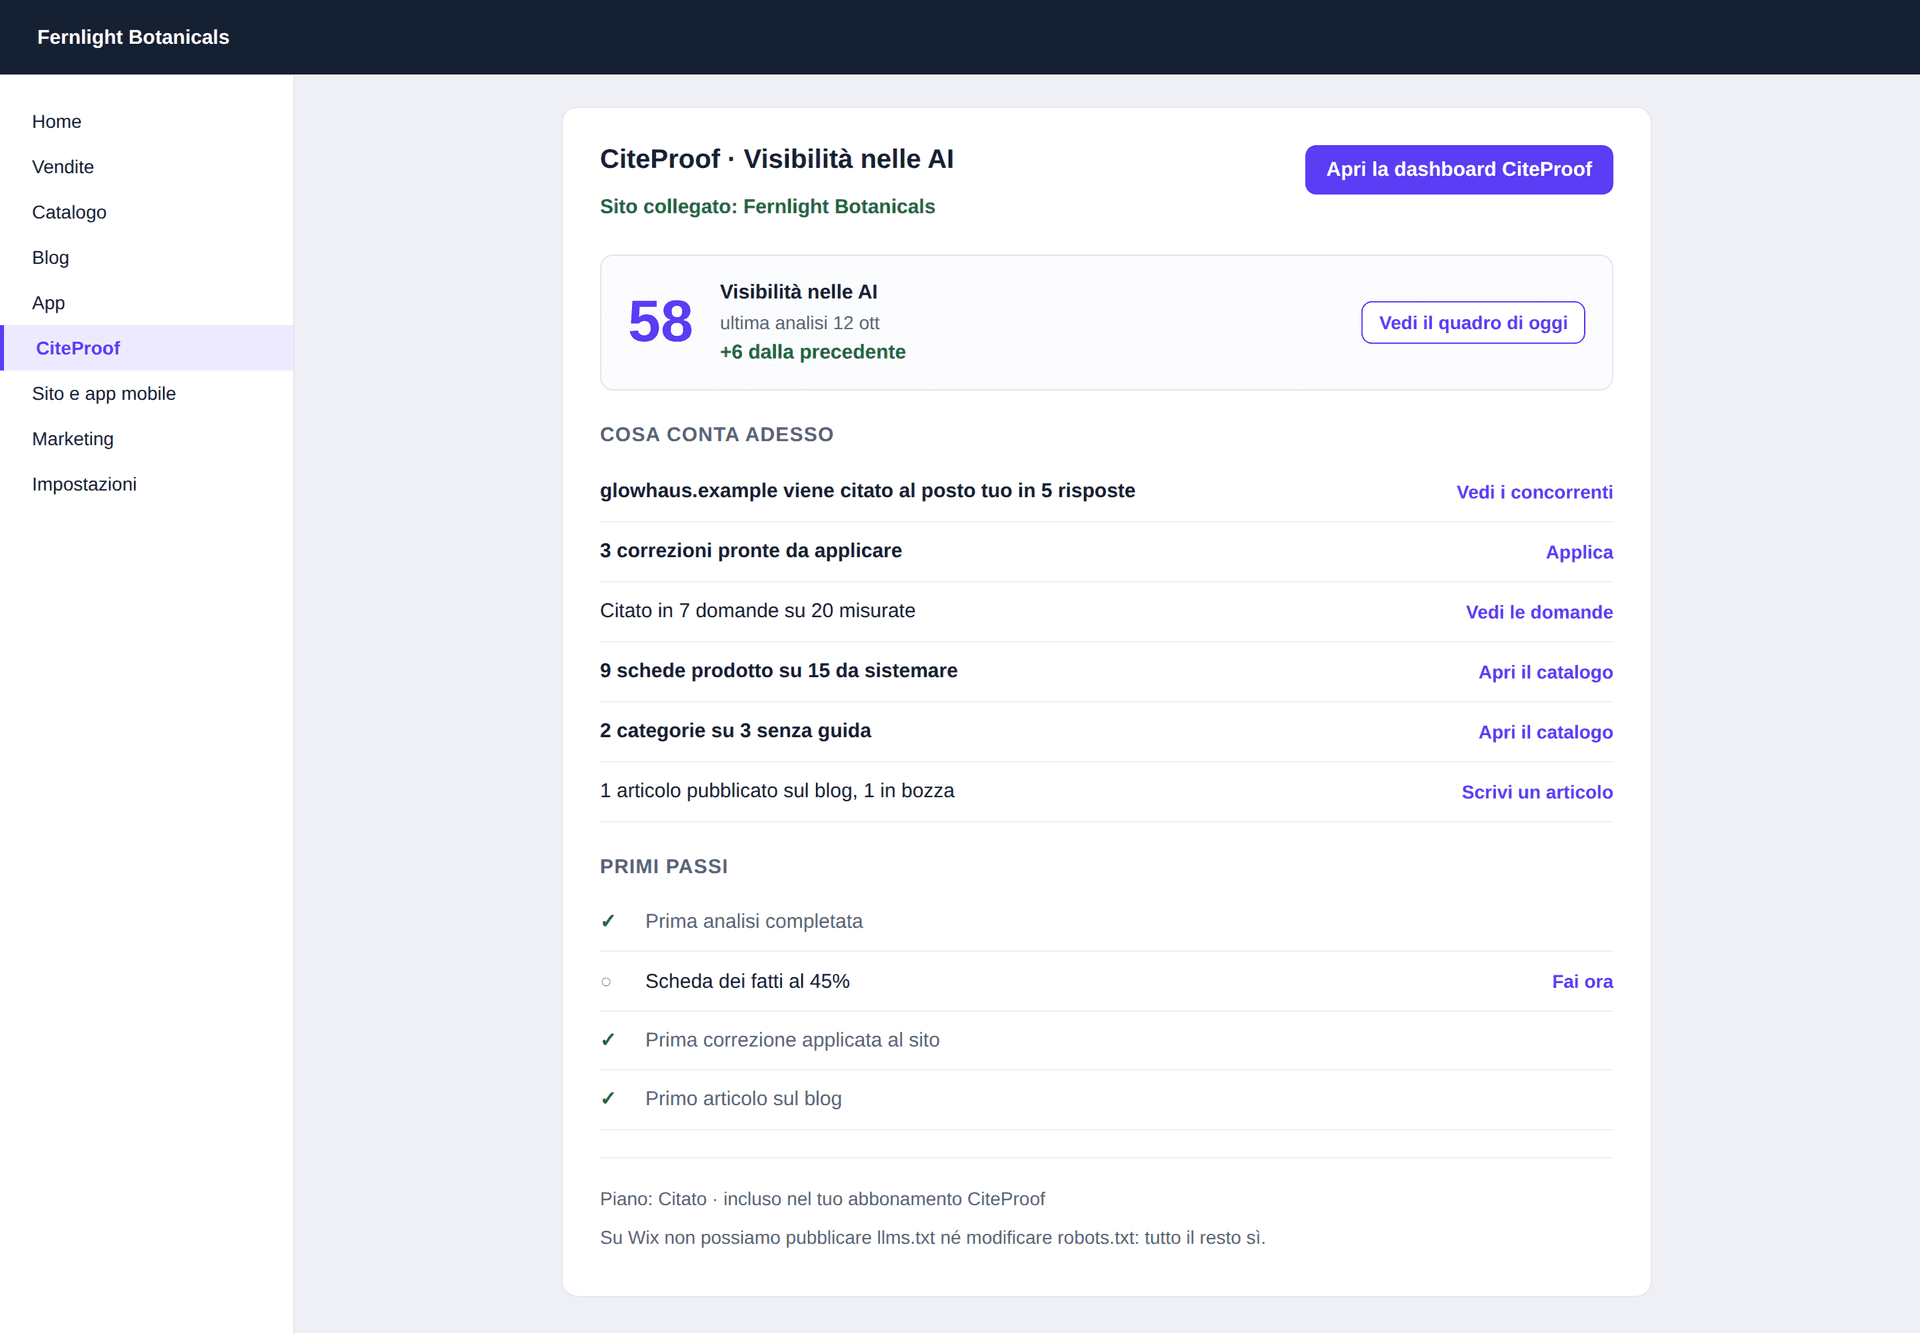This screenshot has height=1333, width=1920.
Task: Click Vedi il quadro di oggi
Action: (1472, 323)
